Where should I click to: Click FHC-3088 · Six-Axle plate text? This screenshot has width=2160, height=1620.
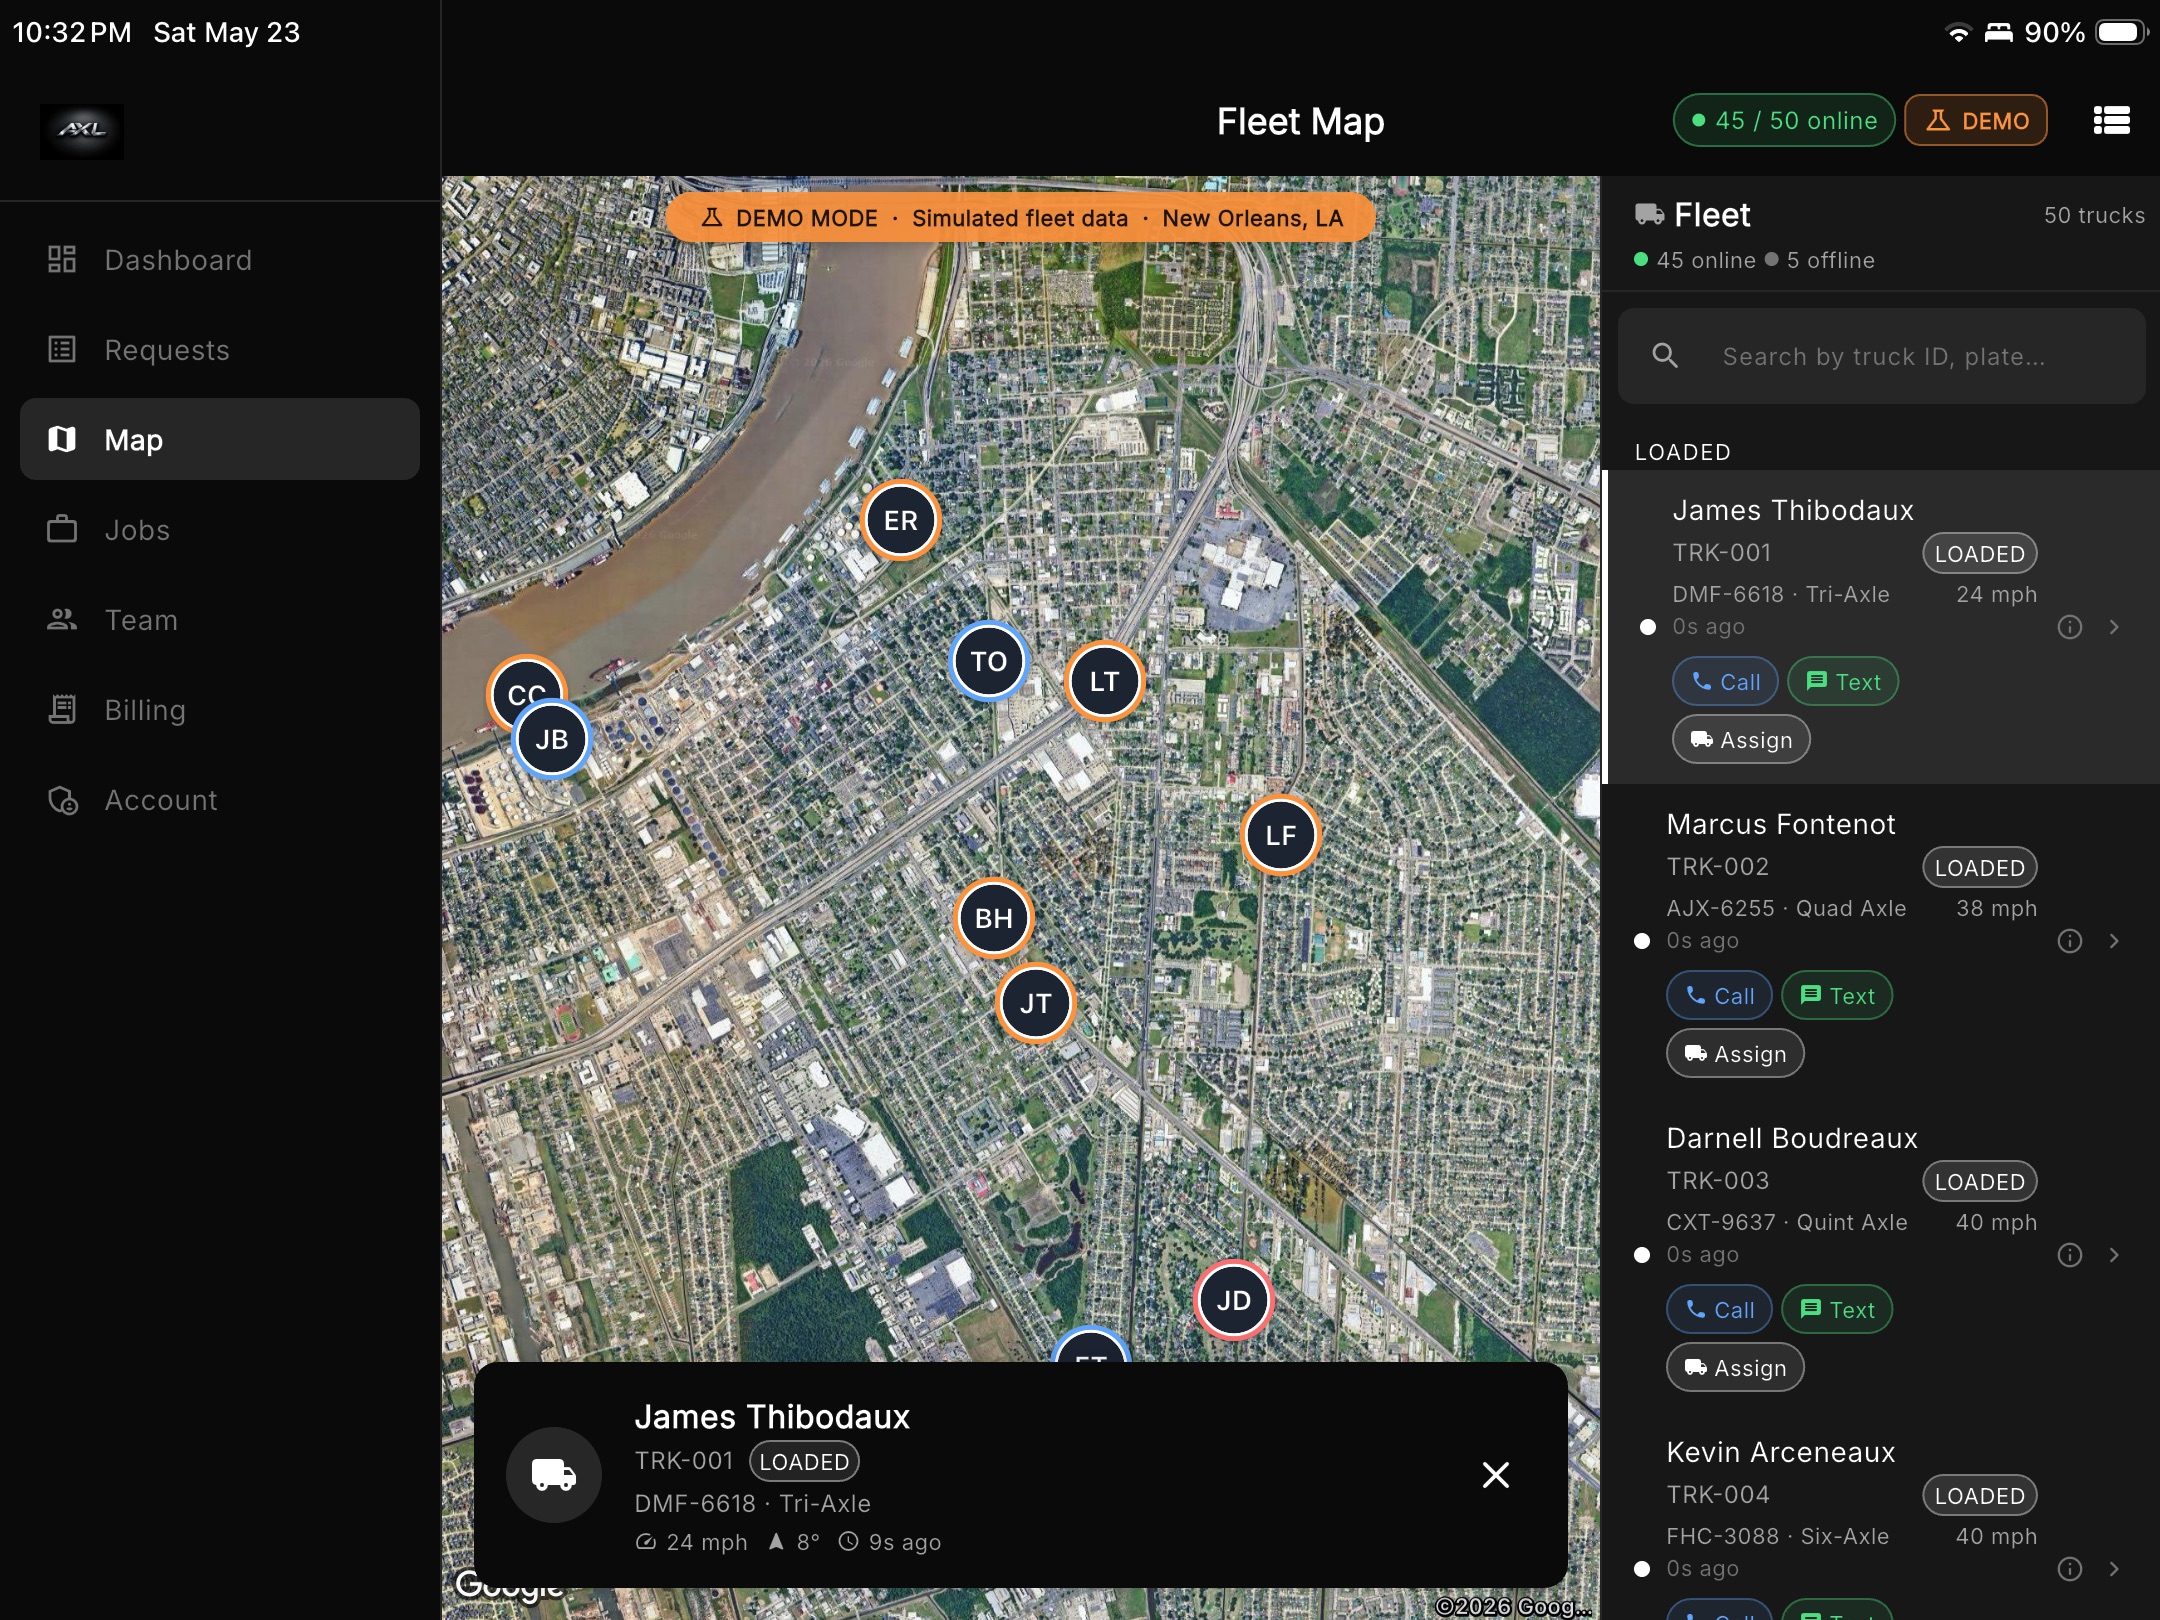coord(1777,1536)
